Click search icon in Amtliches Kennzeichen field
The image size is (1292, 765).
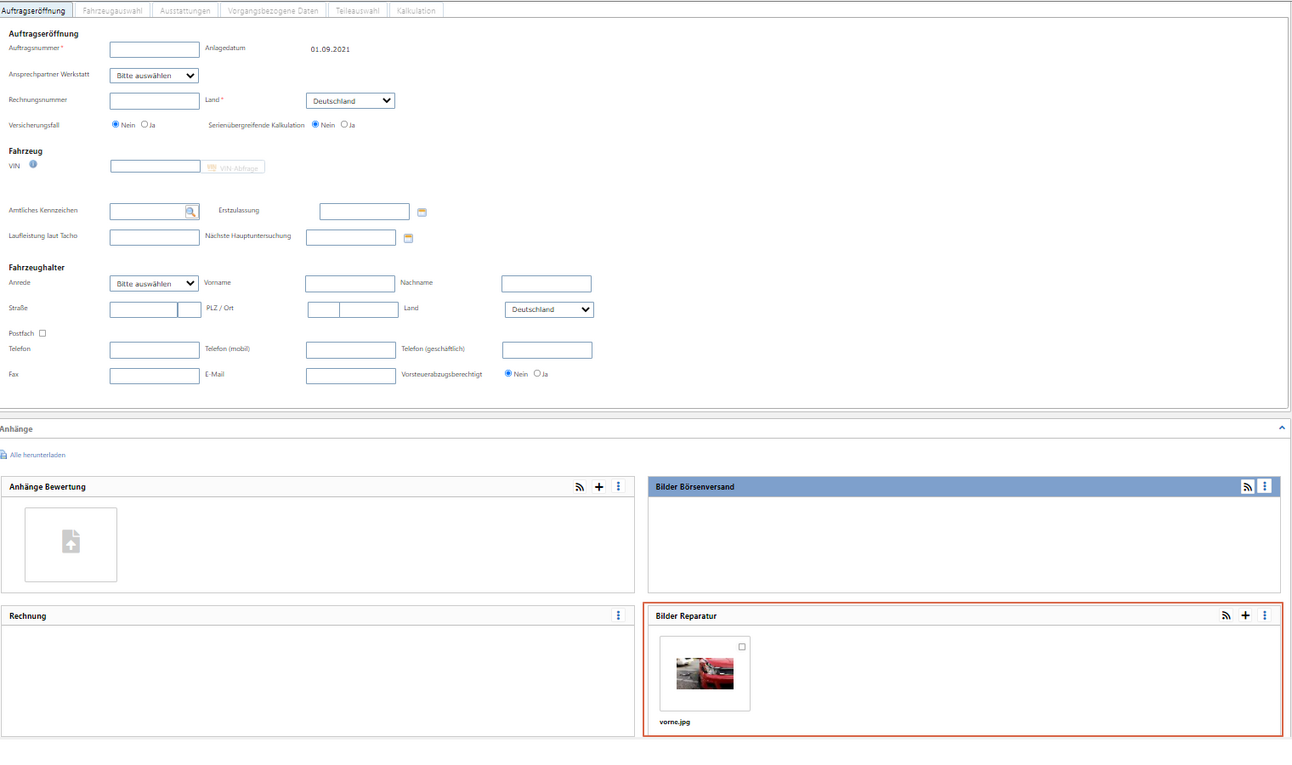[191, 212]
